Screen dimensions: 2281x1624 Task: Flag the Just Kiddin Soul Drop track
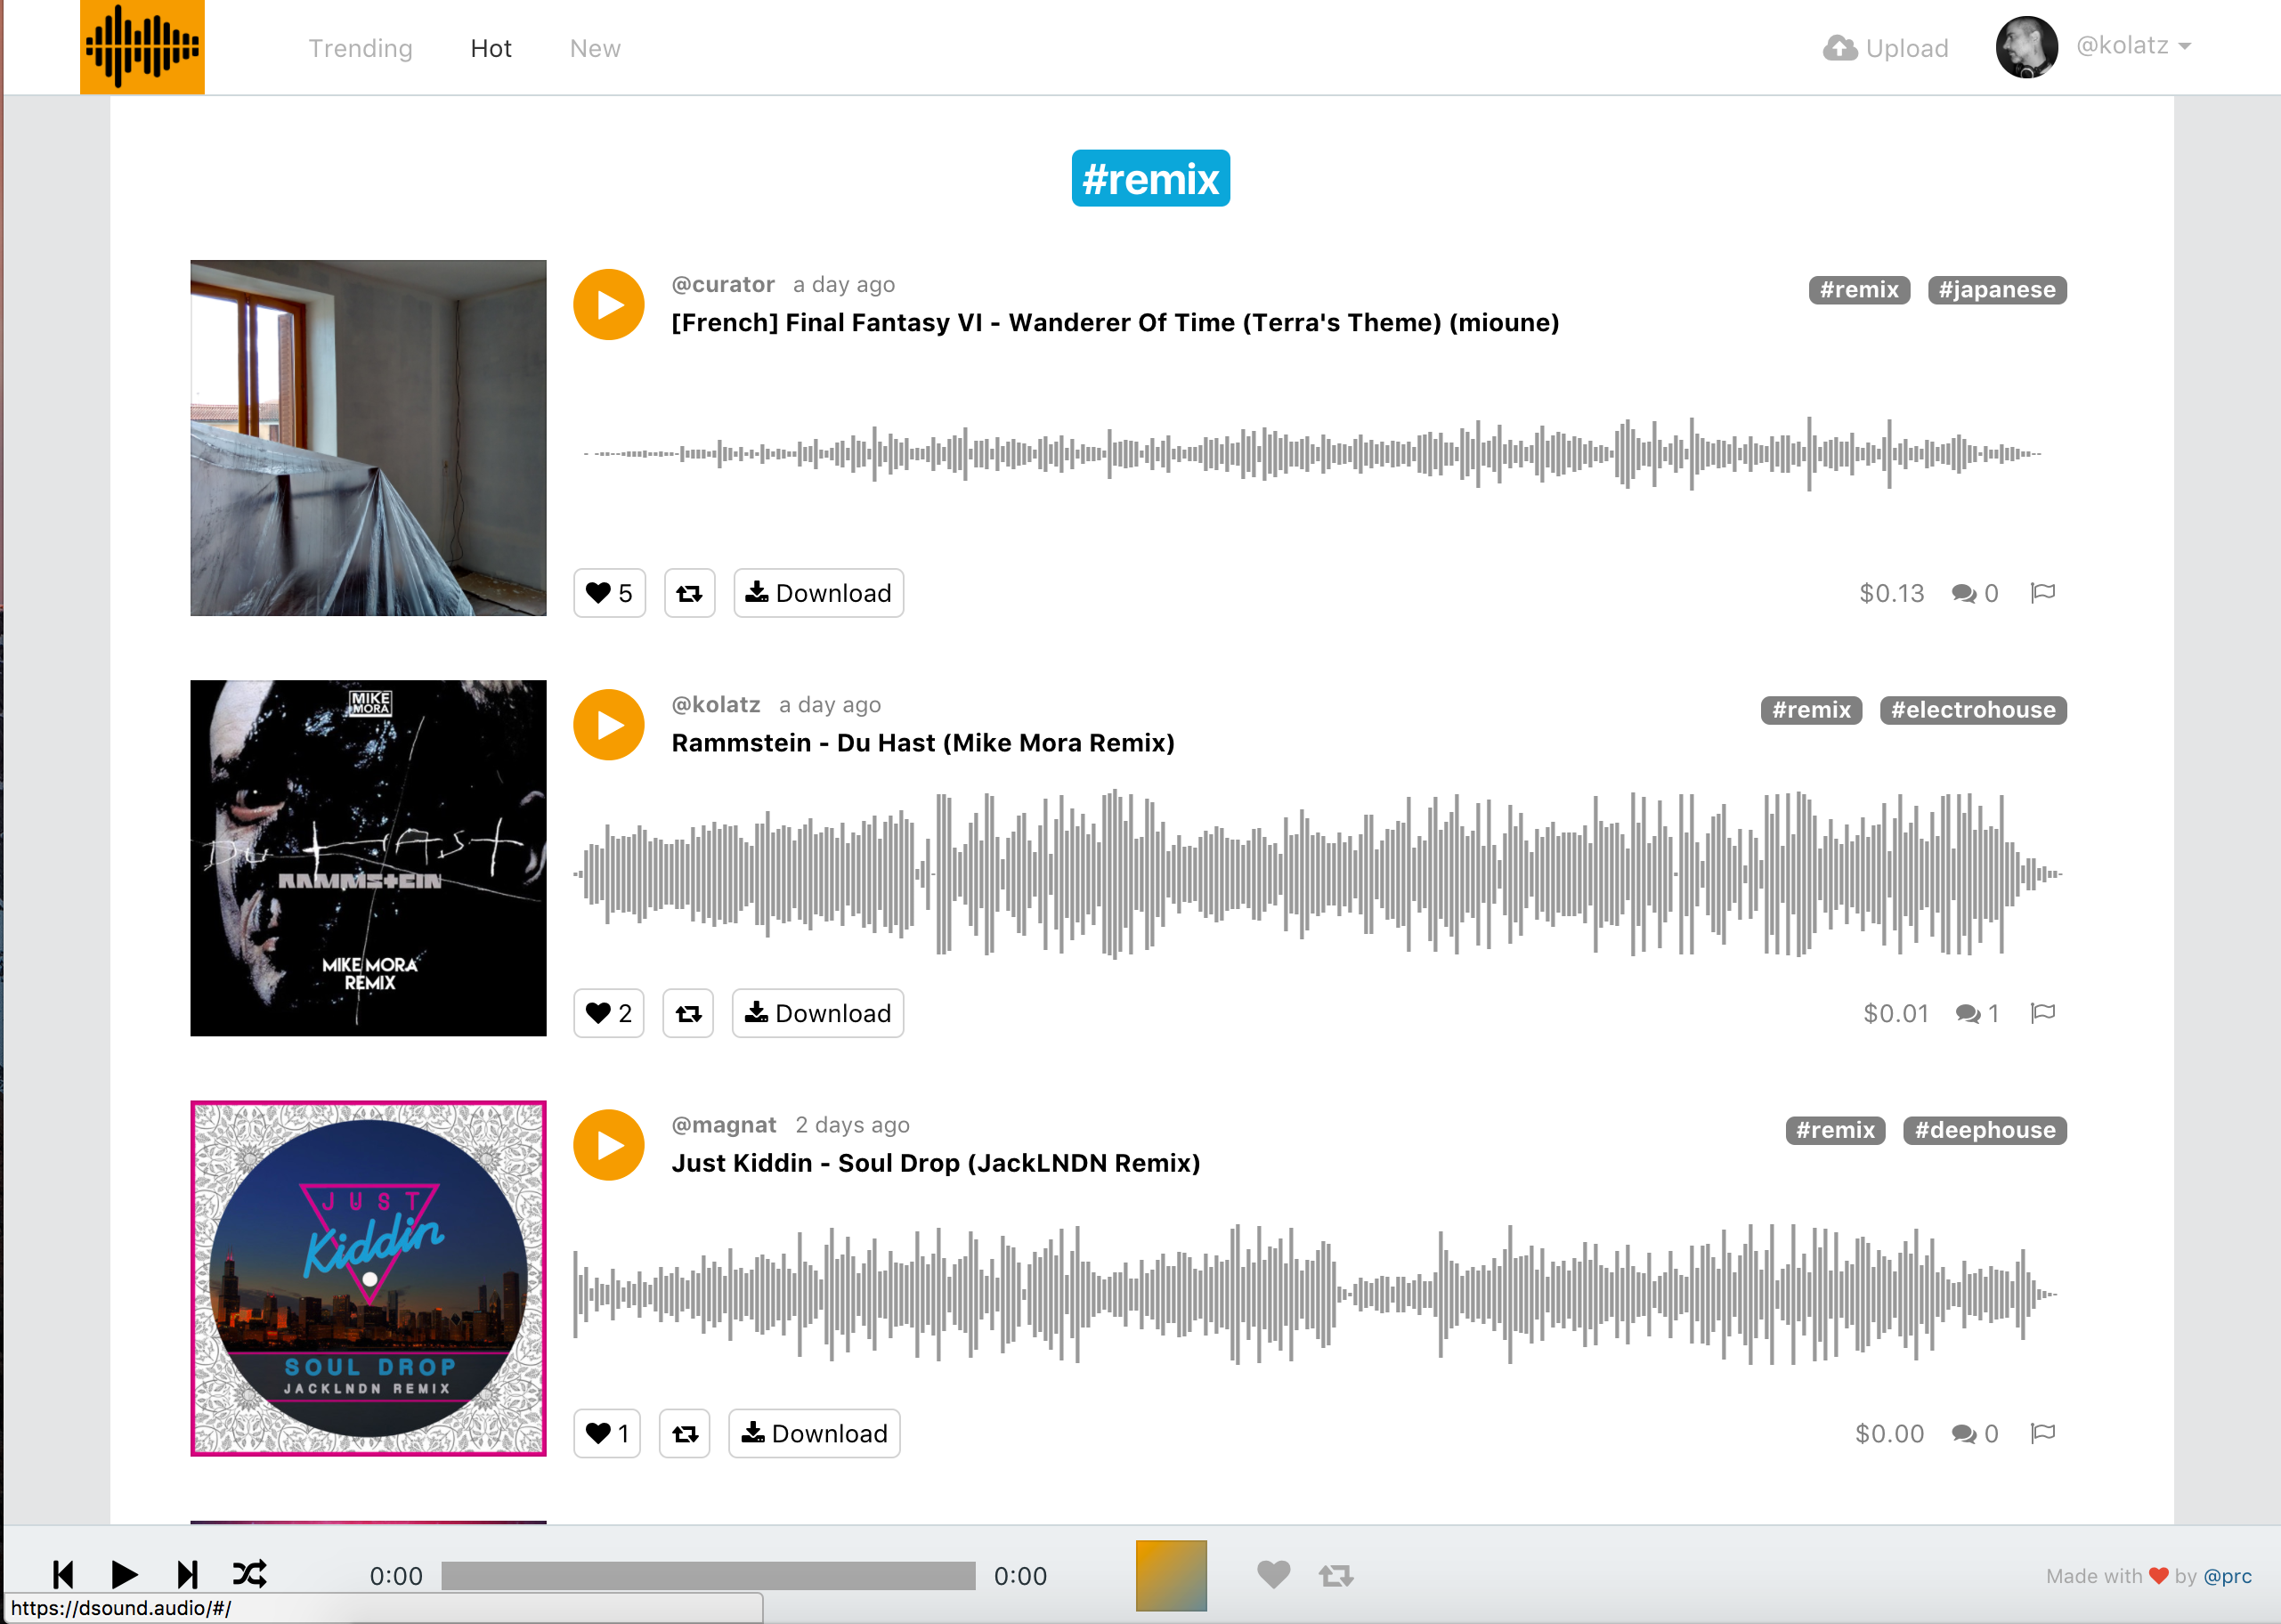2043,1433
